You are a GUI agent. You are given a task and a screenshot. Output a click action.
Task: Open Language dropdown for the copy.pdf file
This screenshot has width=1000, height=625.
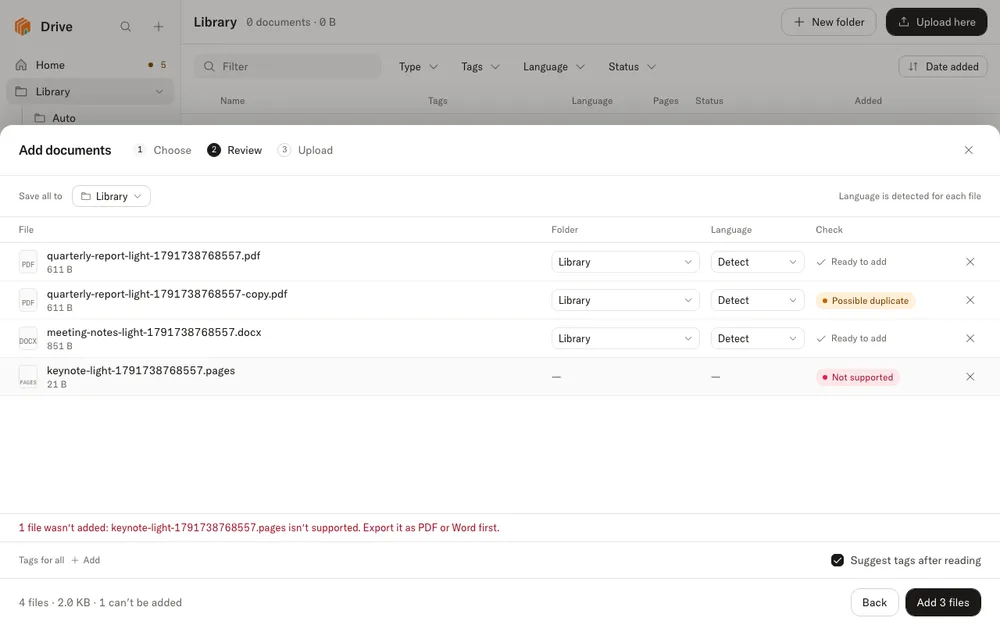click(x=757, y=300)
